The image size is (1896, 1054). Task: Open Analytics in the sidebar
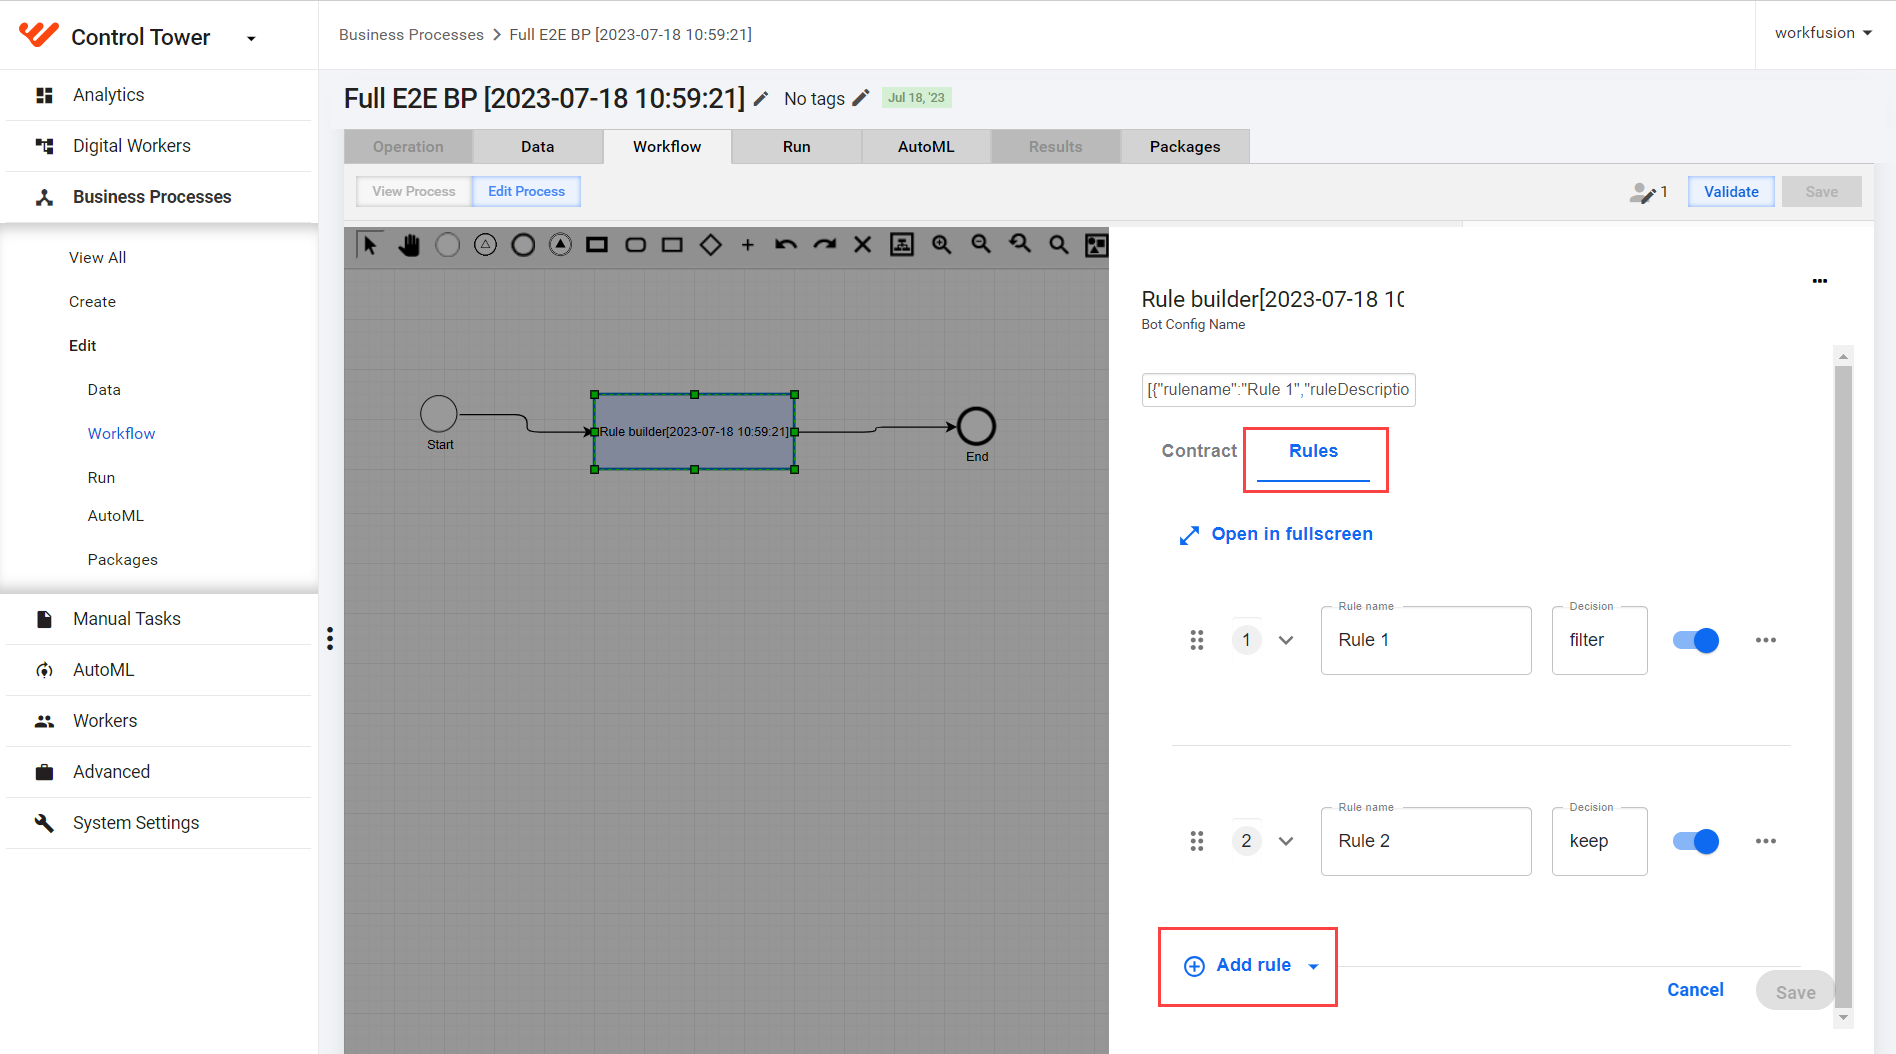(x=108, y=95)
